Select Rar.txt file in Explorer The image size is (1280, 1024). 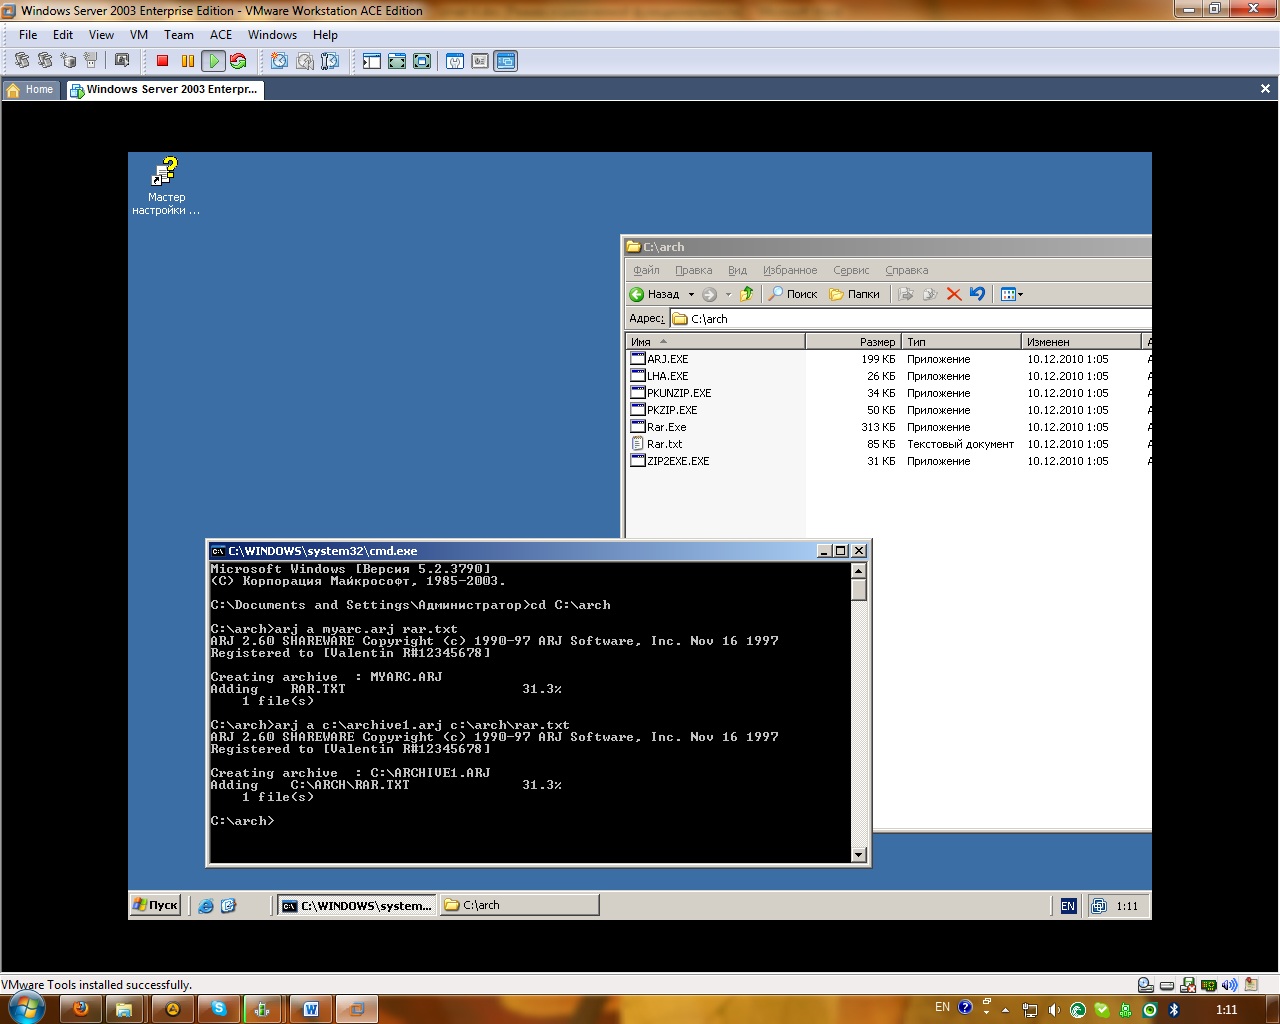pos(656,444)
